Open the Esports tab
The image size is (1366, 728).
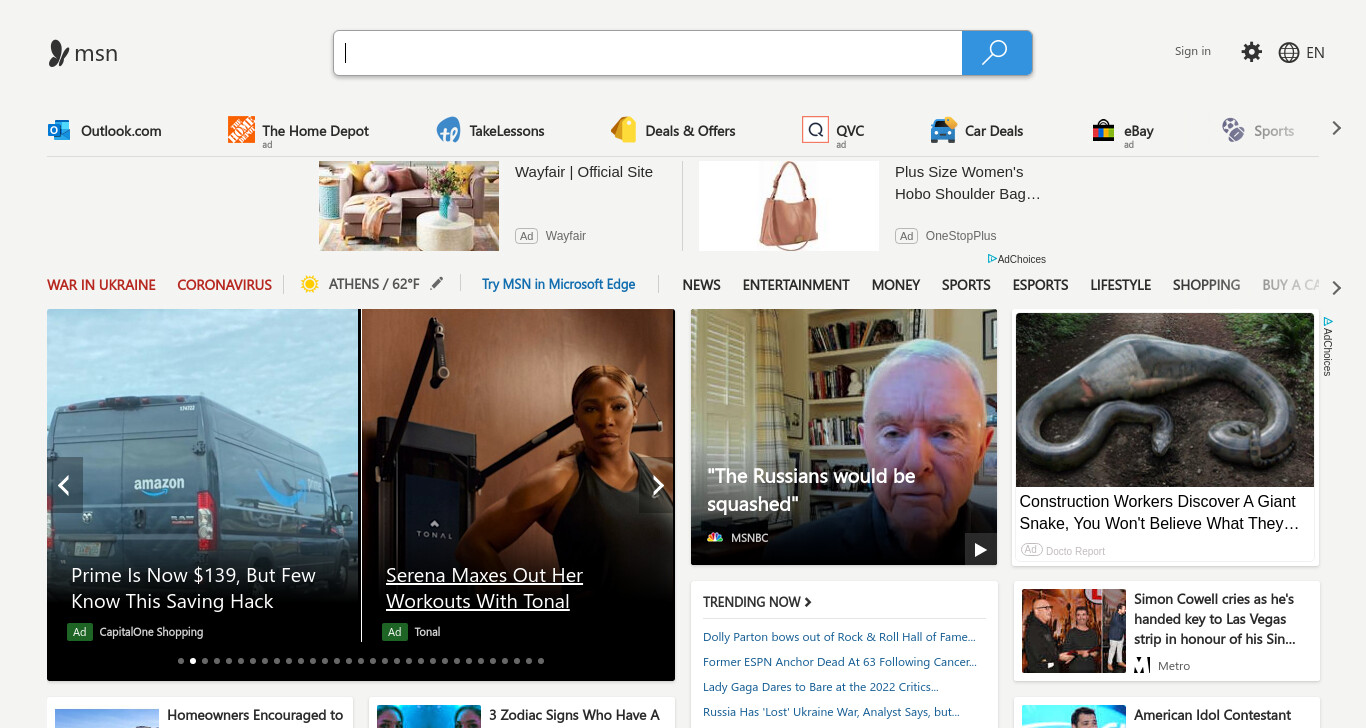(1040, 285)
